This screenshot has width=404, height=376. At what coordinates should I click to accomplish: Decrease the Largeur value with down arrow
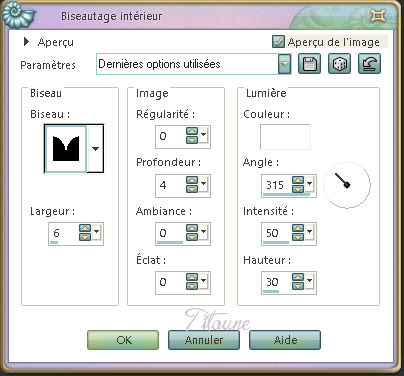[x=85, y=237]
